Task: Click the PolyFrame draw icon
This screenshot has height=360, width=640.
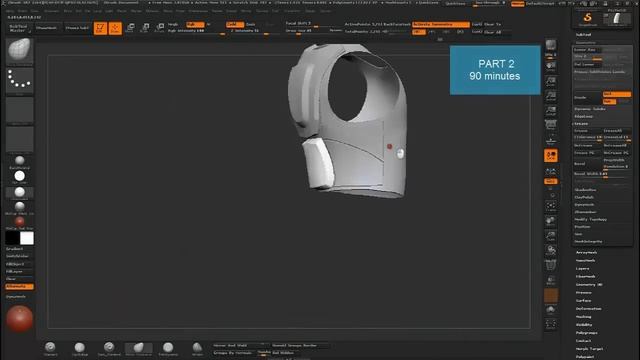Action: [551, 265]
